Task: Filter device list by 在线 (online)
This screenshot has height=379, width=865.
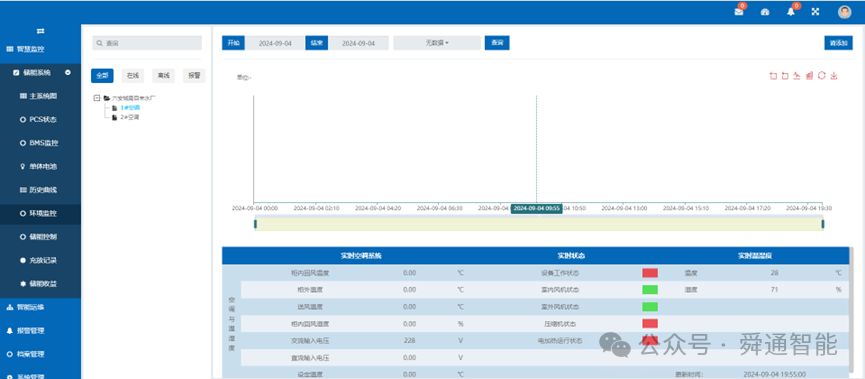Action: (x=132, y=76)
